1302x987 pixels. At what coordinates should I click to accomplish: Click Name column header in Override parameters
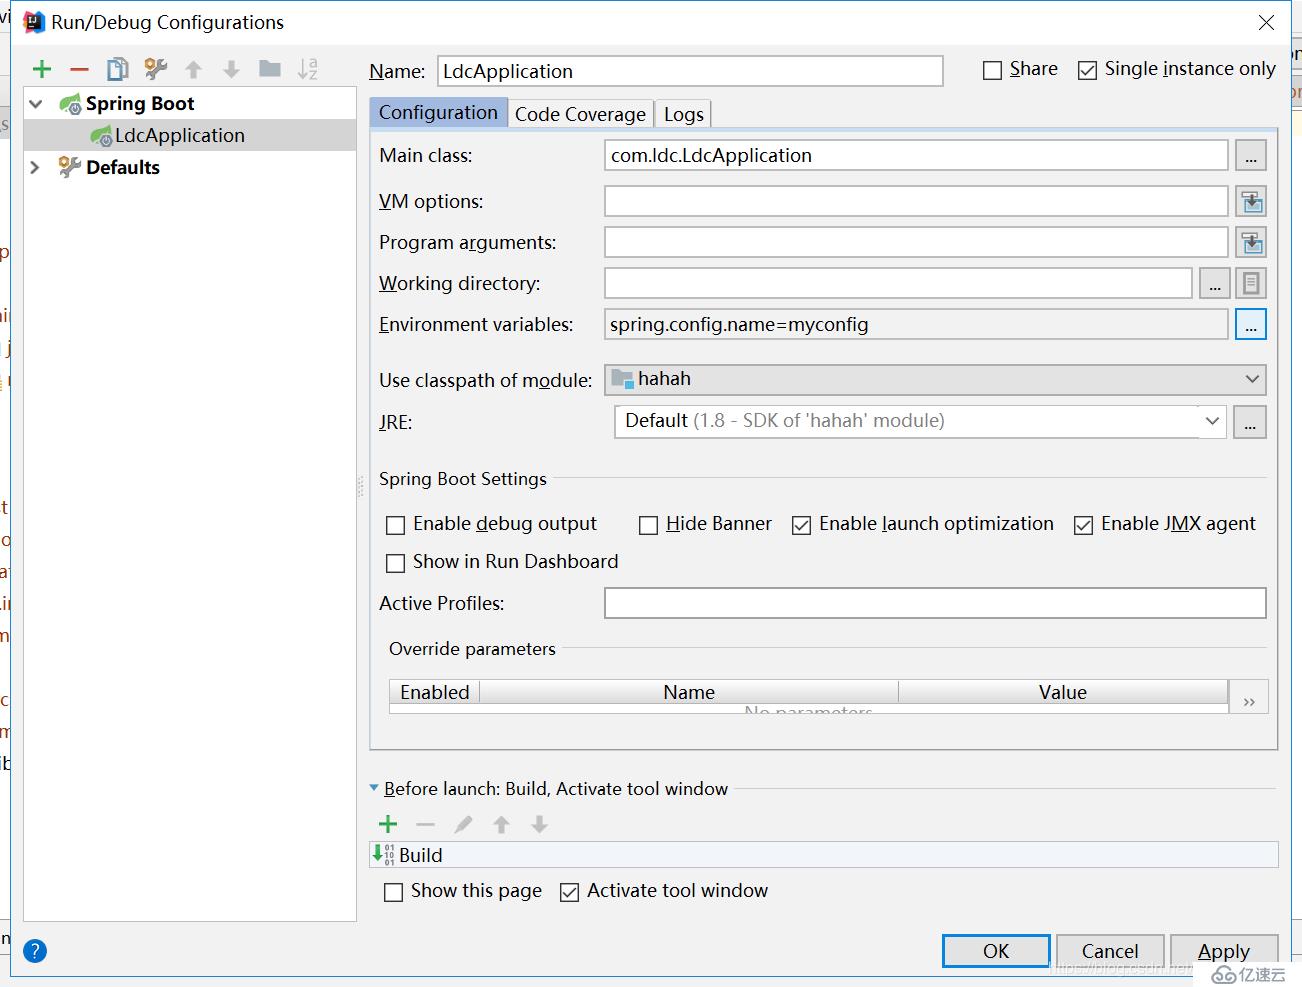click(x=689, y=692)
